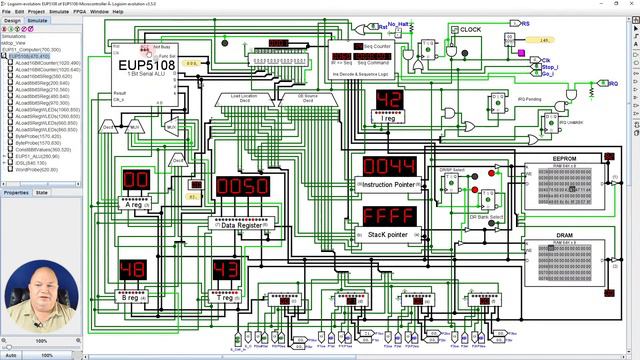The width and height of the screenshot is (640, 360).
Task: Click the canvas vertical scrollbar
Action: [630, 102]
